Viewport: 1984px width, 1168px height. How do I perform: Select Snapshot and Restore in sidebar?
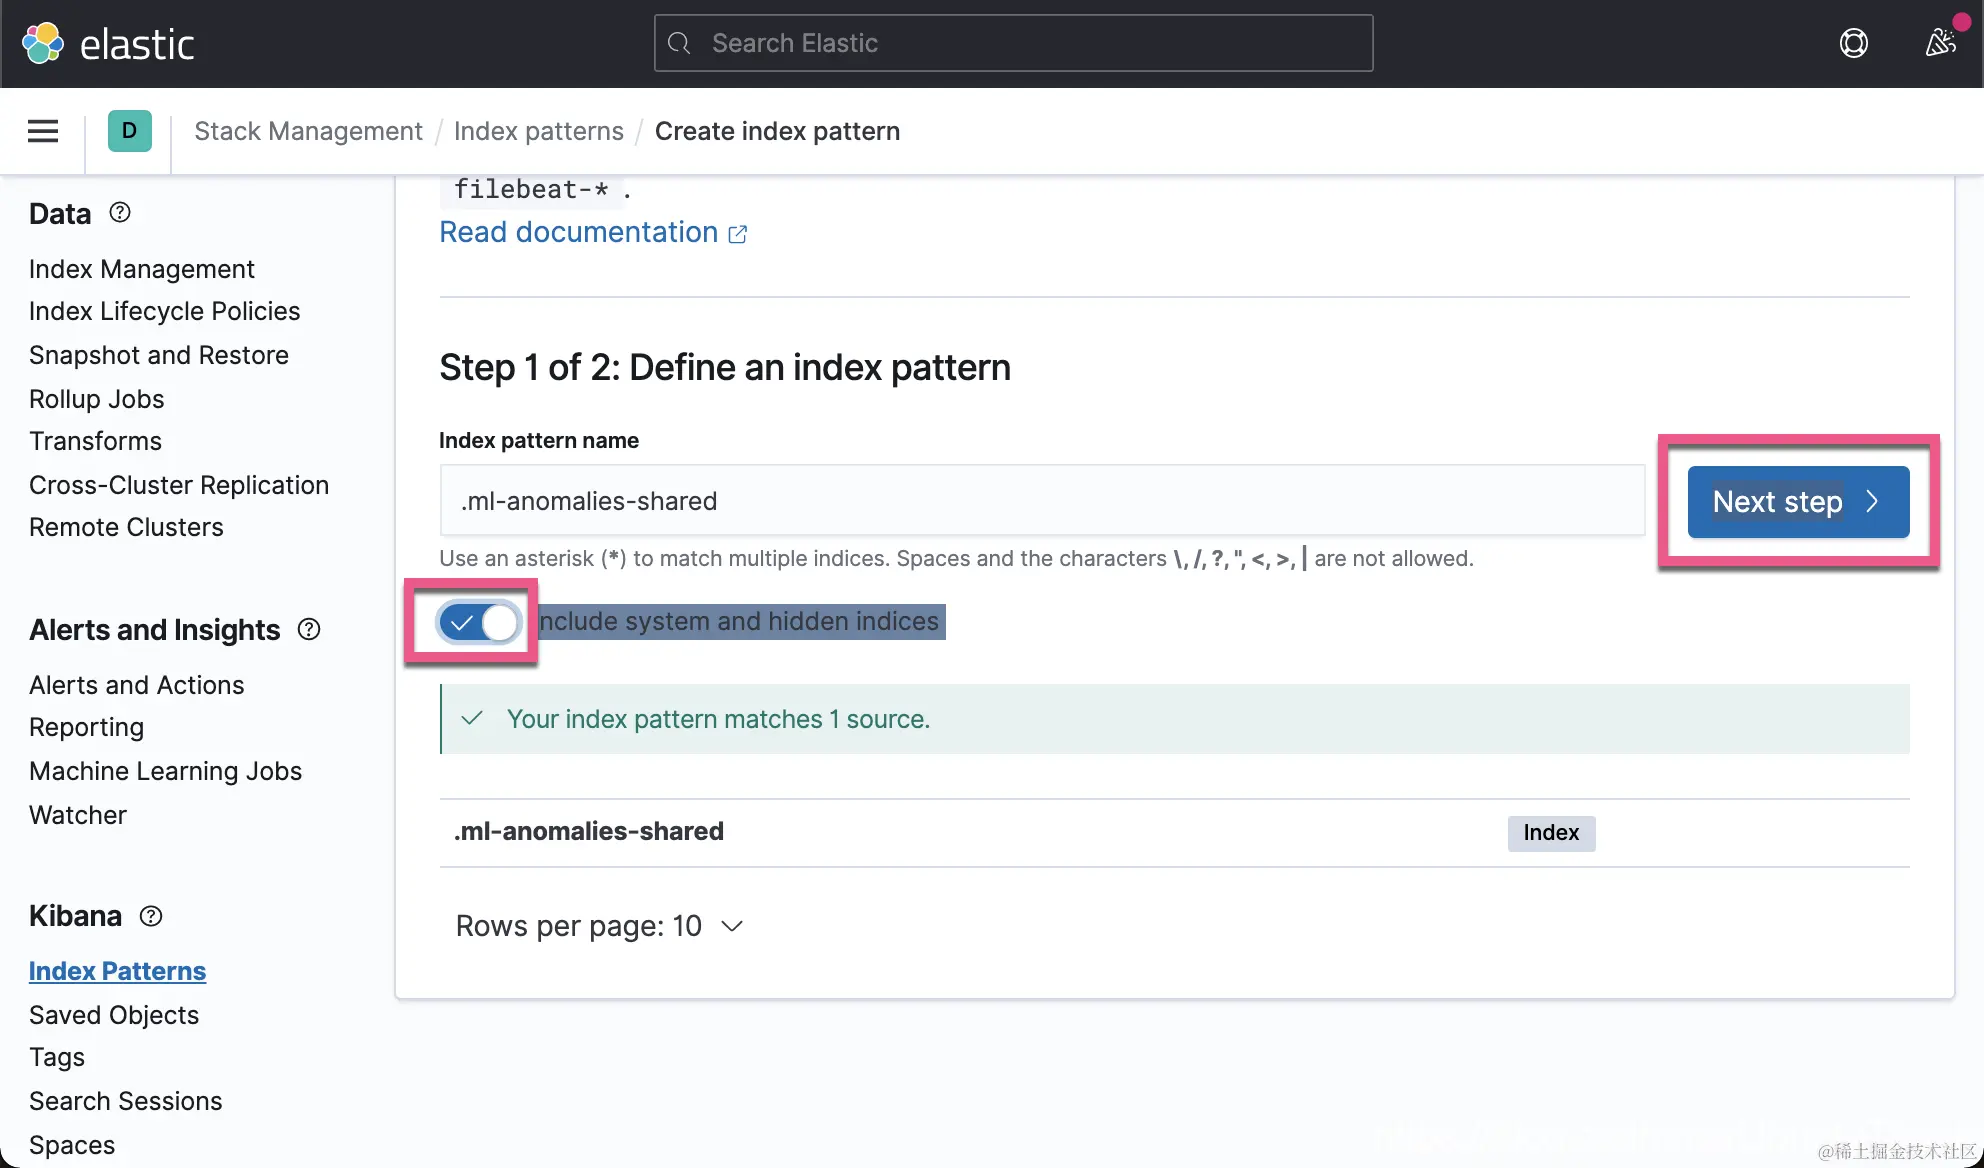[158, 355]
